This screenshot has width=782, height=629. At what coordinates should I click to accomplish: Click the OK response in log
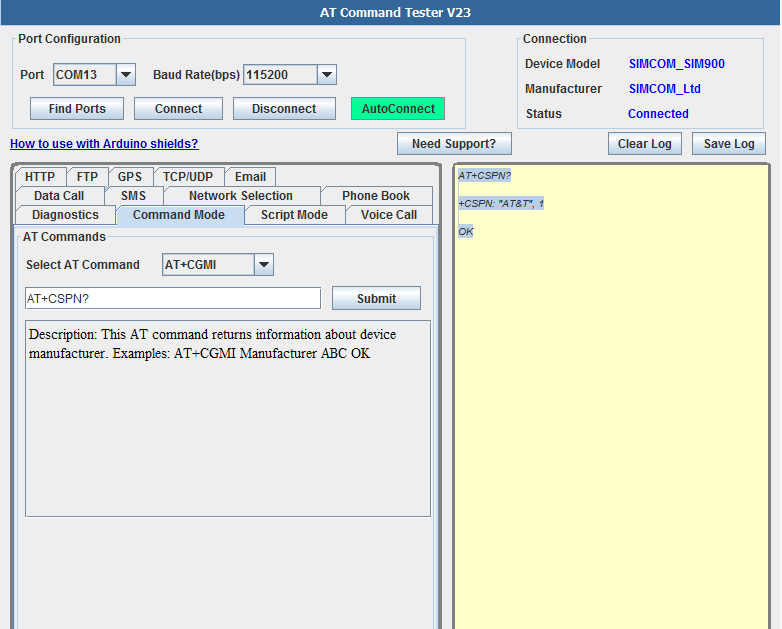click(465, 231)
